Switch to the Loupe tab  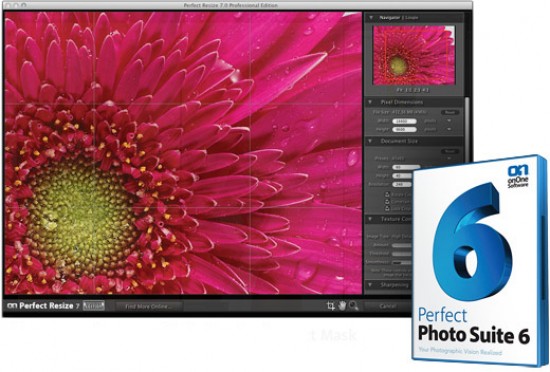pyautogui.click(x=411, y=17)
